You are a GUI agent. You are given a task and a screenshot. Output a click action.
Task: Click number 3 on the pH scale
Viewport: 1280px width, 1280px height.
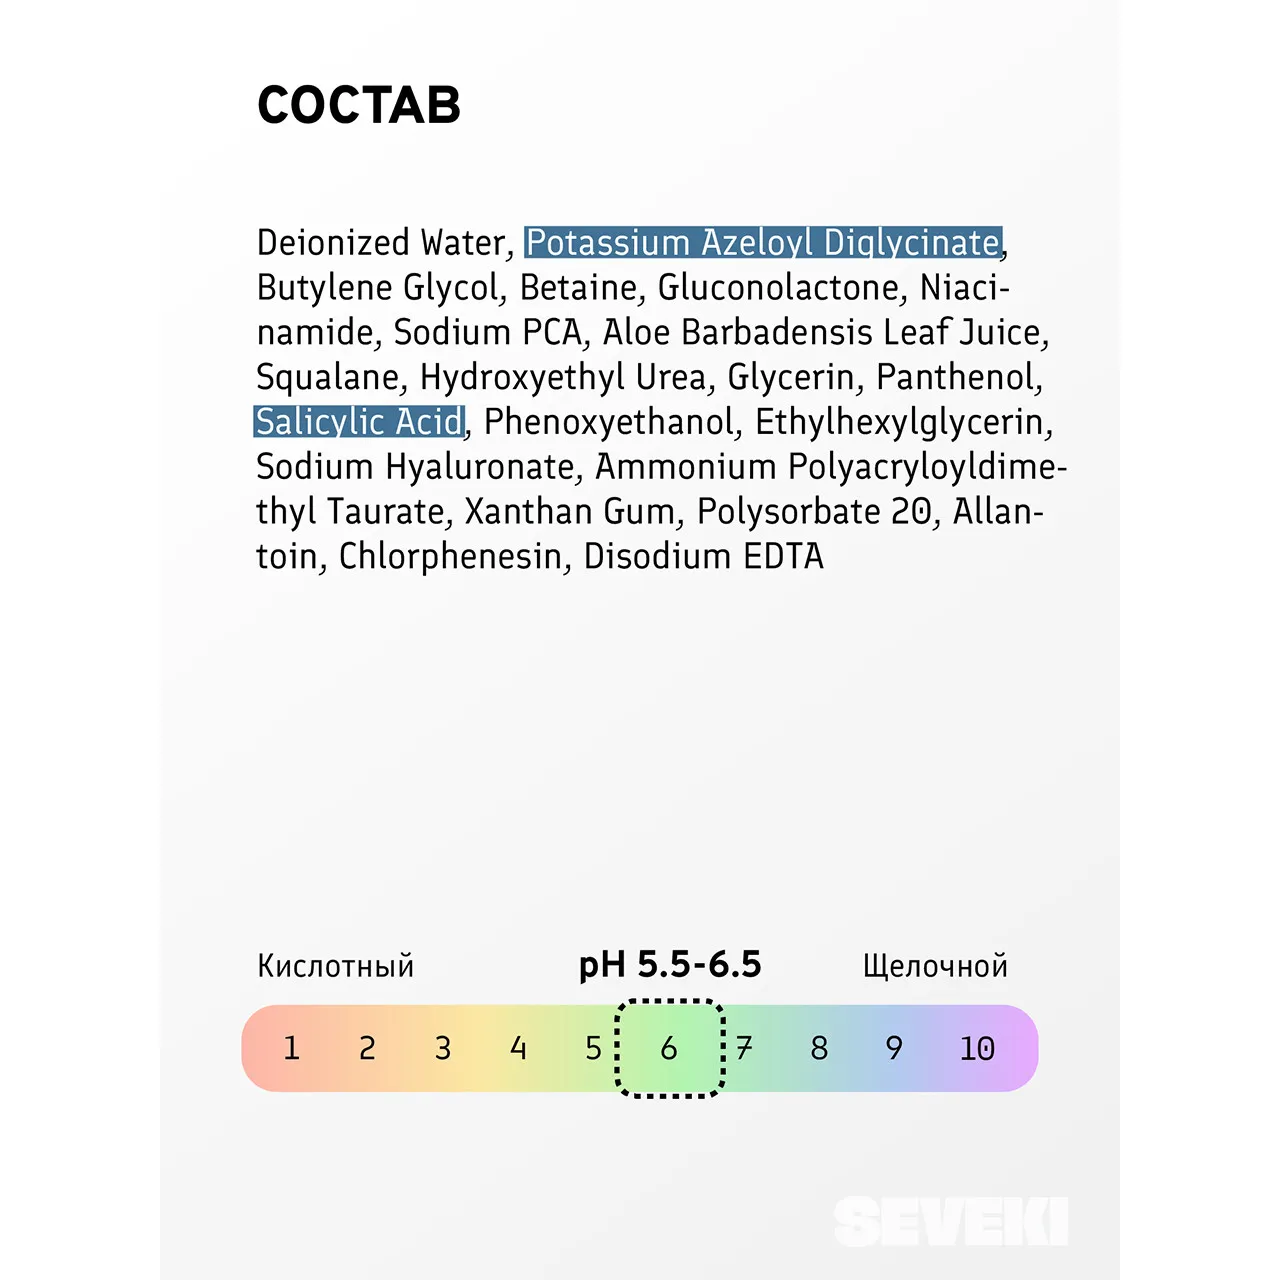443,1048
